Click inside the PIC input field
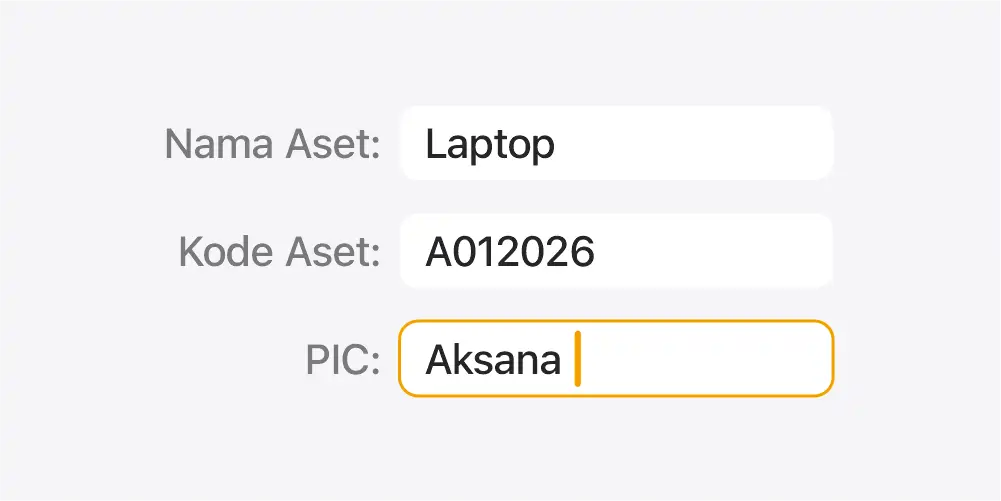Viewport: 1001px width, 501px height. point(616,358)
